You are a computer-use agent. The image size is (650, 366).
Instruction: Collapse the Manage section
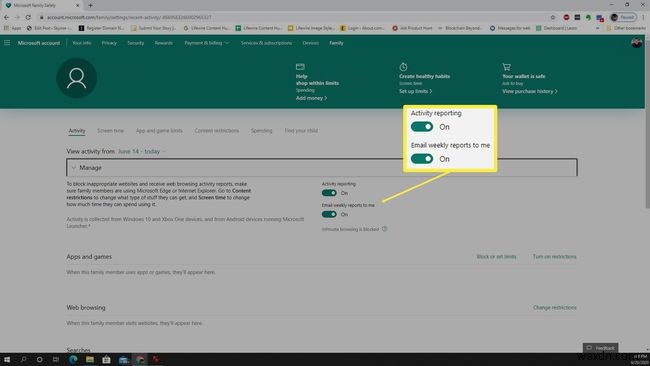coord(322,167)
